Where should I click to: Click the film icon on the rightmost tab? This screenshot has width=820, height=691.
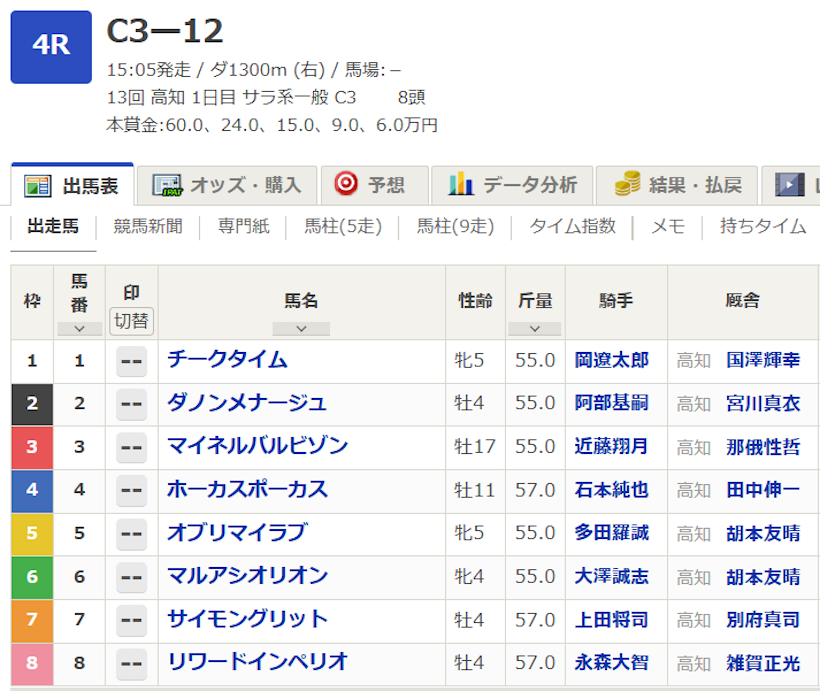[790, 185]
